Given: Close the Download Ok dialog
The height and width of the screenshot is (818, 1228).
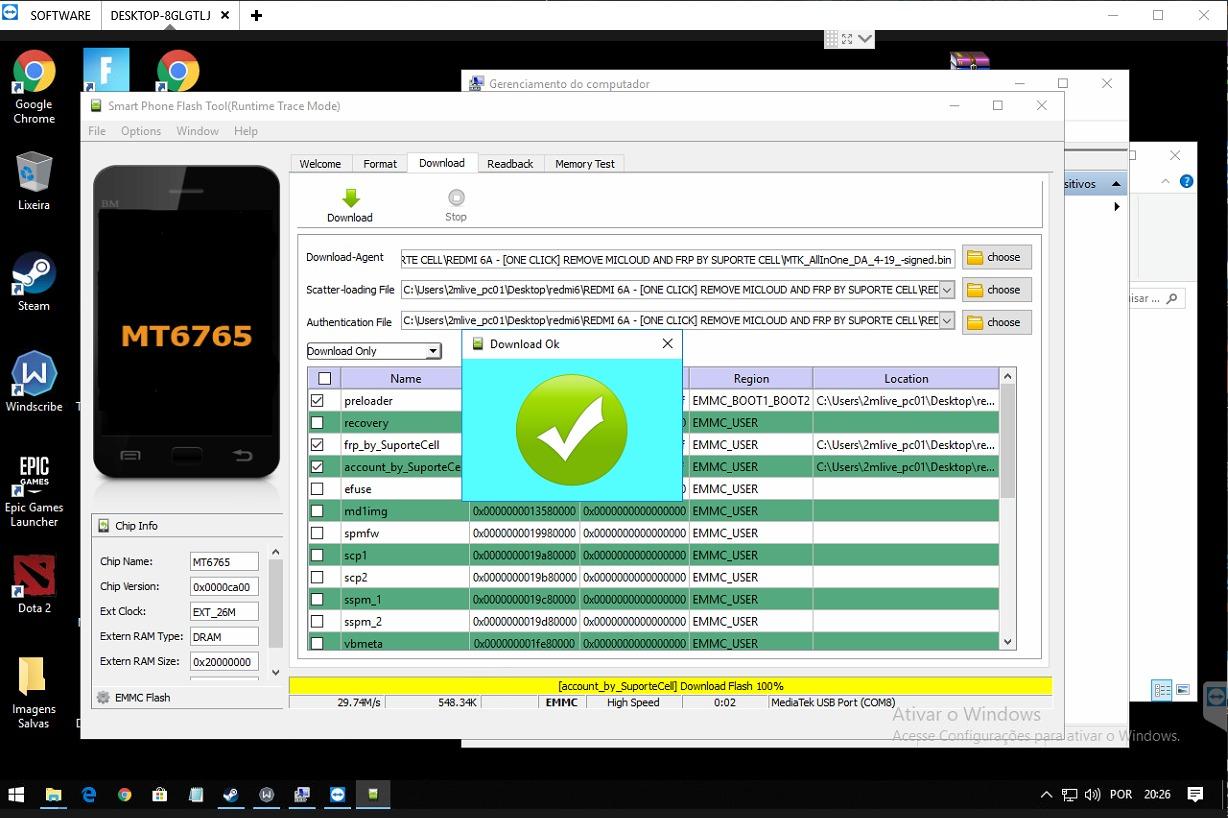Looking at the screenshot, I should (668, 344).
